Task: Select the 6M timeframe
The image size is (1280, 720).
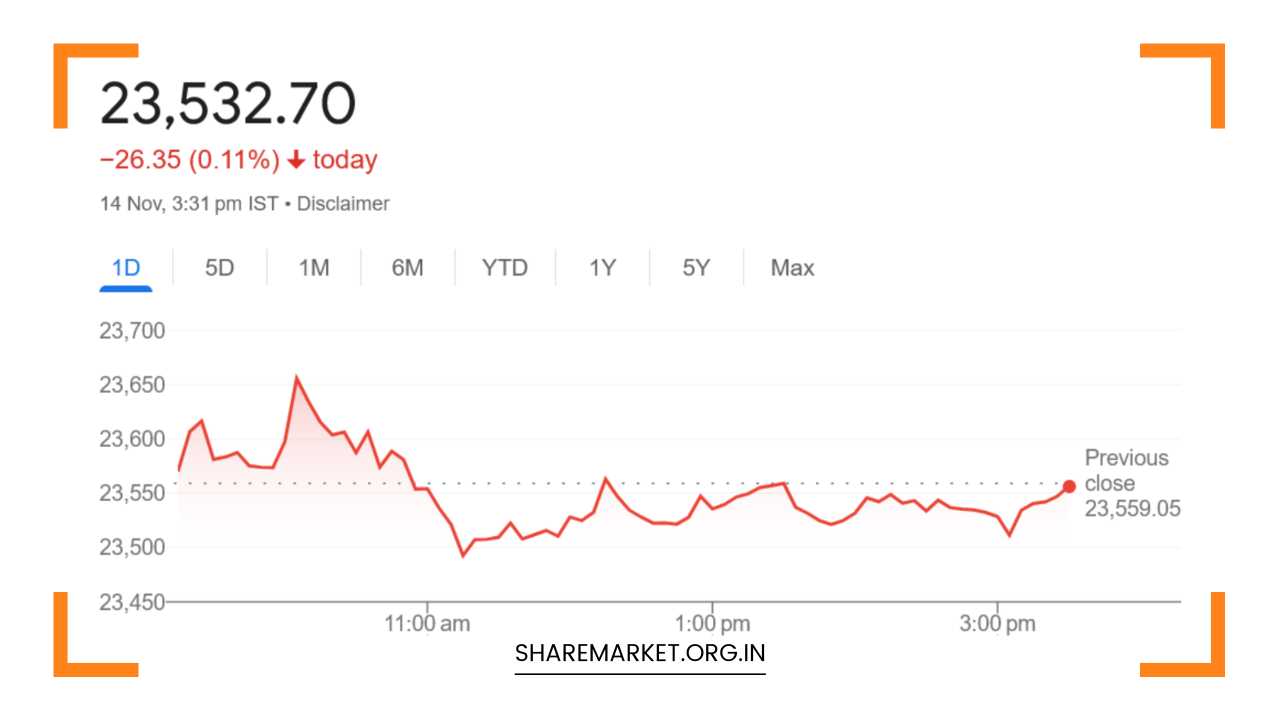Action: point(408,268)
